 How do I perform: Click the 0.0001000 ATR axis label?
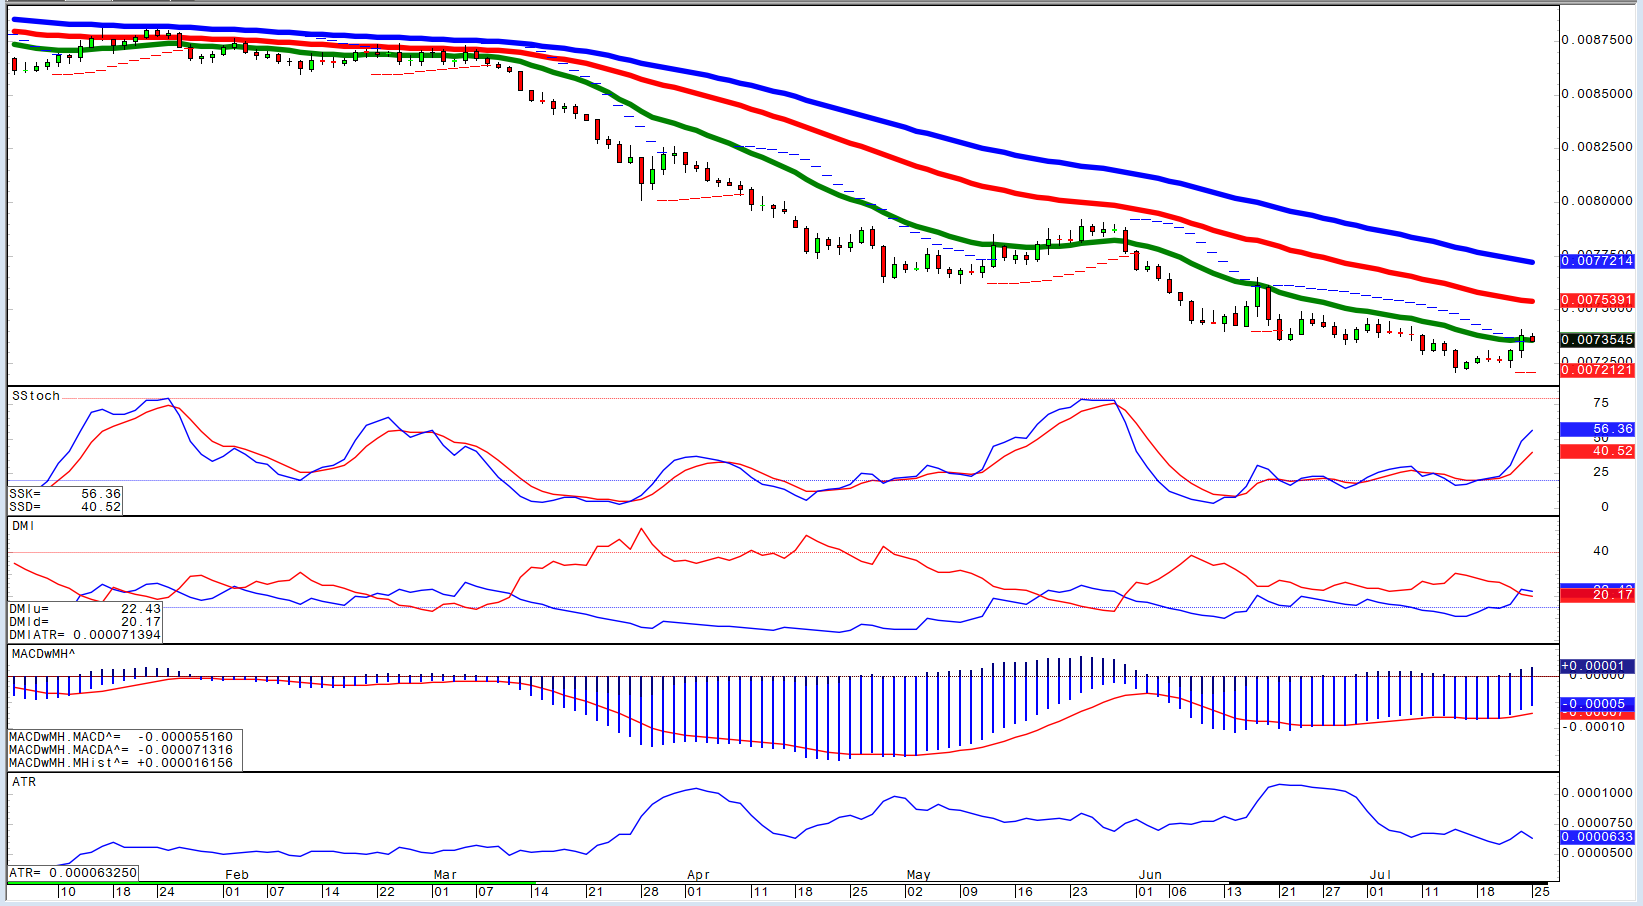coord(1597,793)
